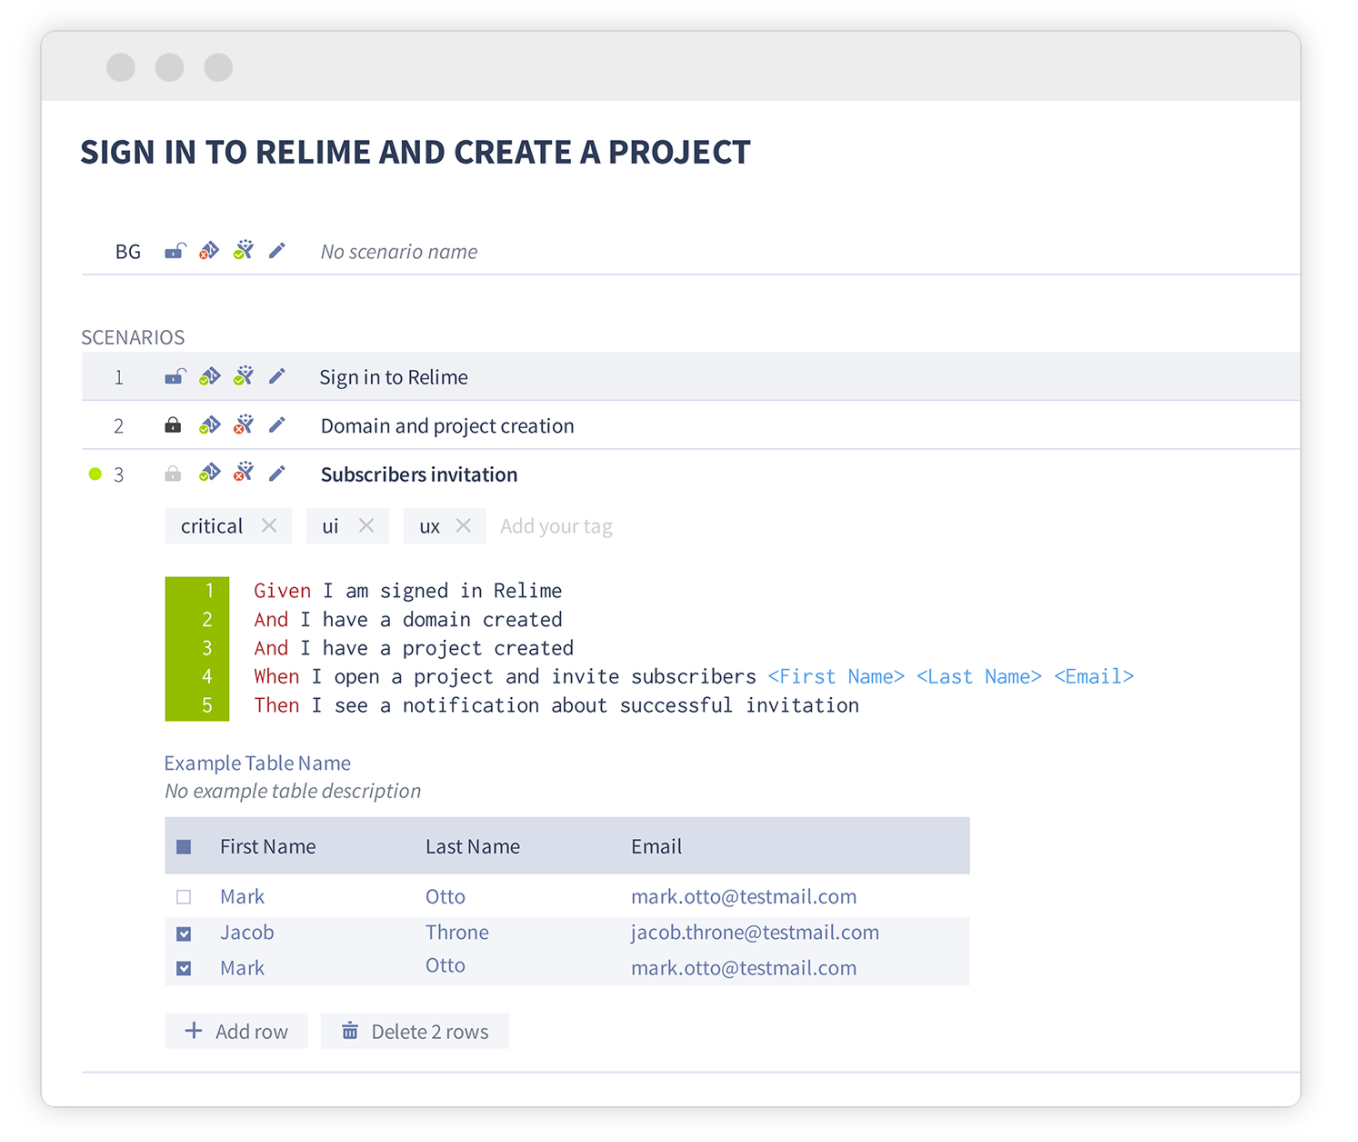Image resolution: width=1358 pixels, height=1142 pixels.
Task: Remove the ui tag
Action: 366,525
